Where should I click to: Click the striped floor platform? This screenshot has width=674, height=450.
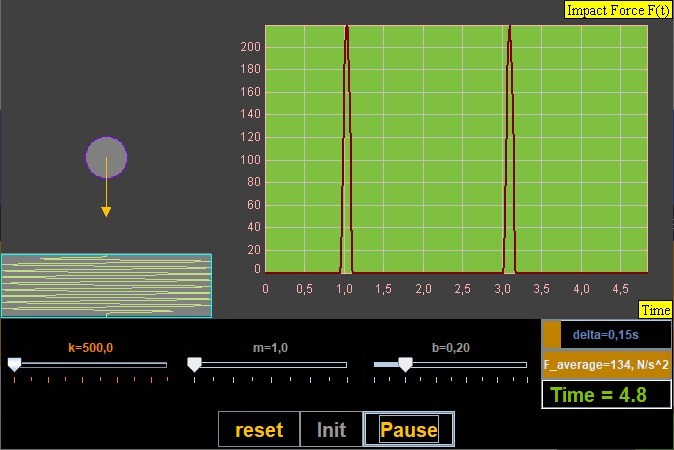pyautogui.click(x=106, y=285)
